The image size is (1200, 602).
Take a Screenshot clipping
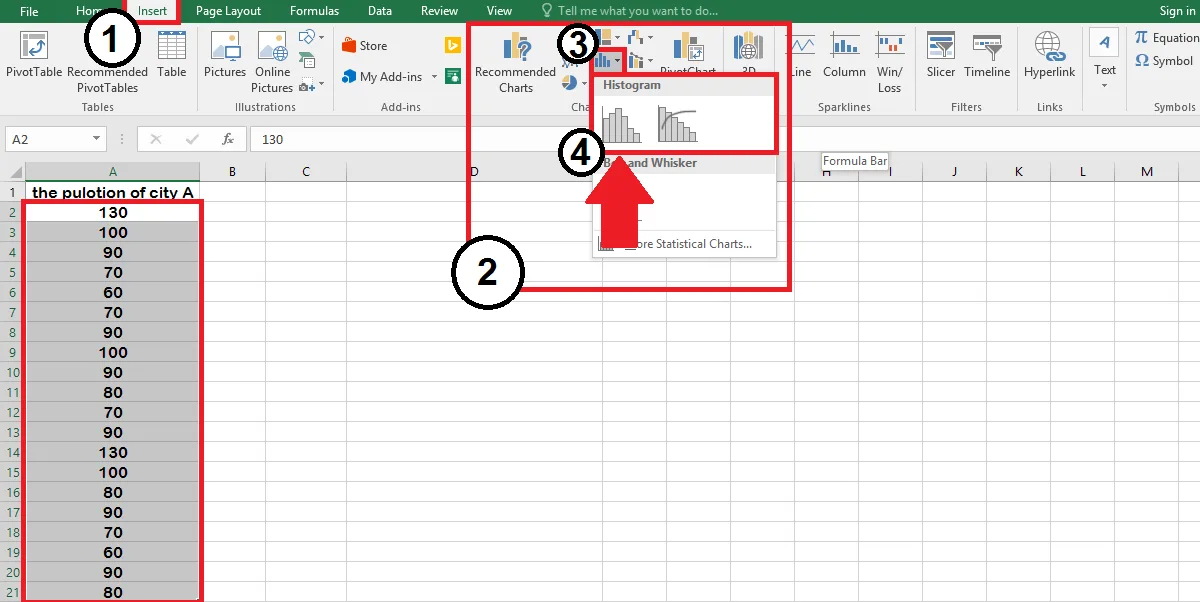[x=311, y=84]
